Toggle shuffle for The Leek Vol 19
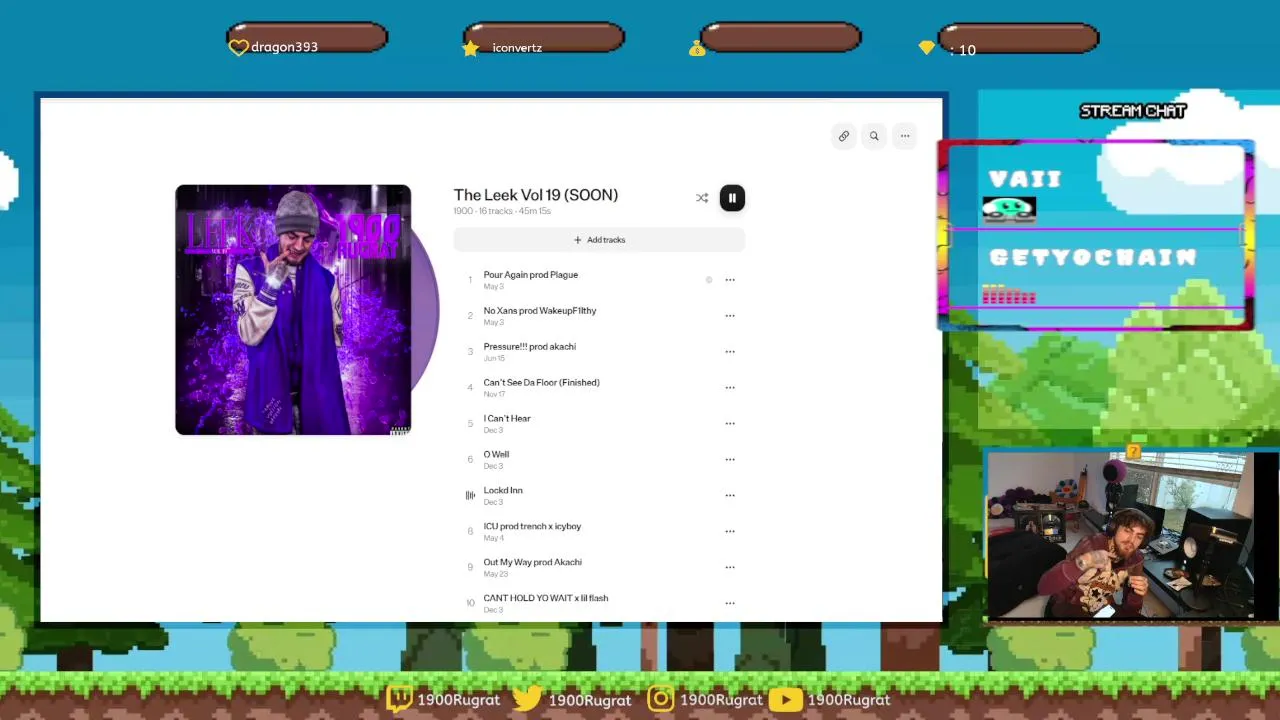 [702, 198]
